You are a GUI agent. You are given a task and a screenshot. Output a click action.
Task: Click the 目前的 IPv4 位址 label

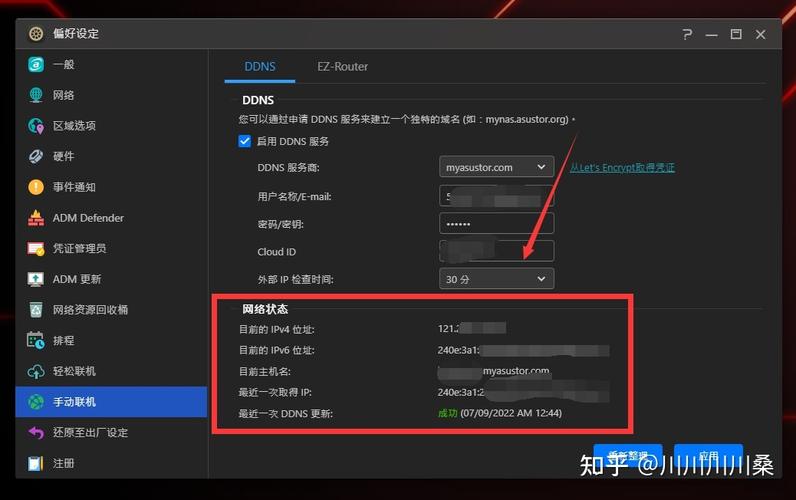click(x=277, y=329)
